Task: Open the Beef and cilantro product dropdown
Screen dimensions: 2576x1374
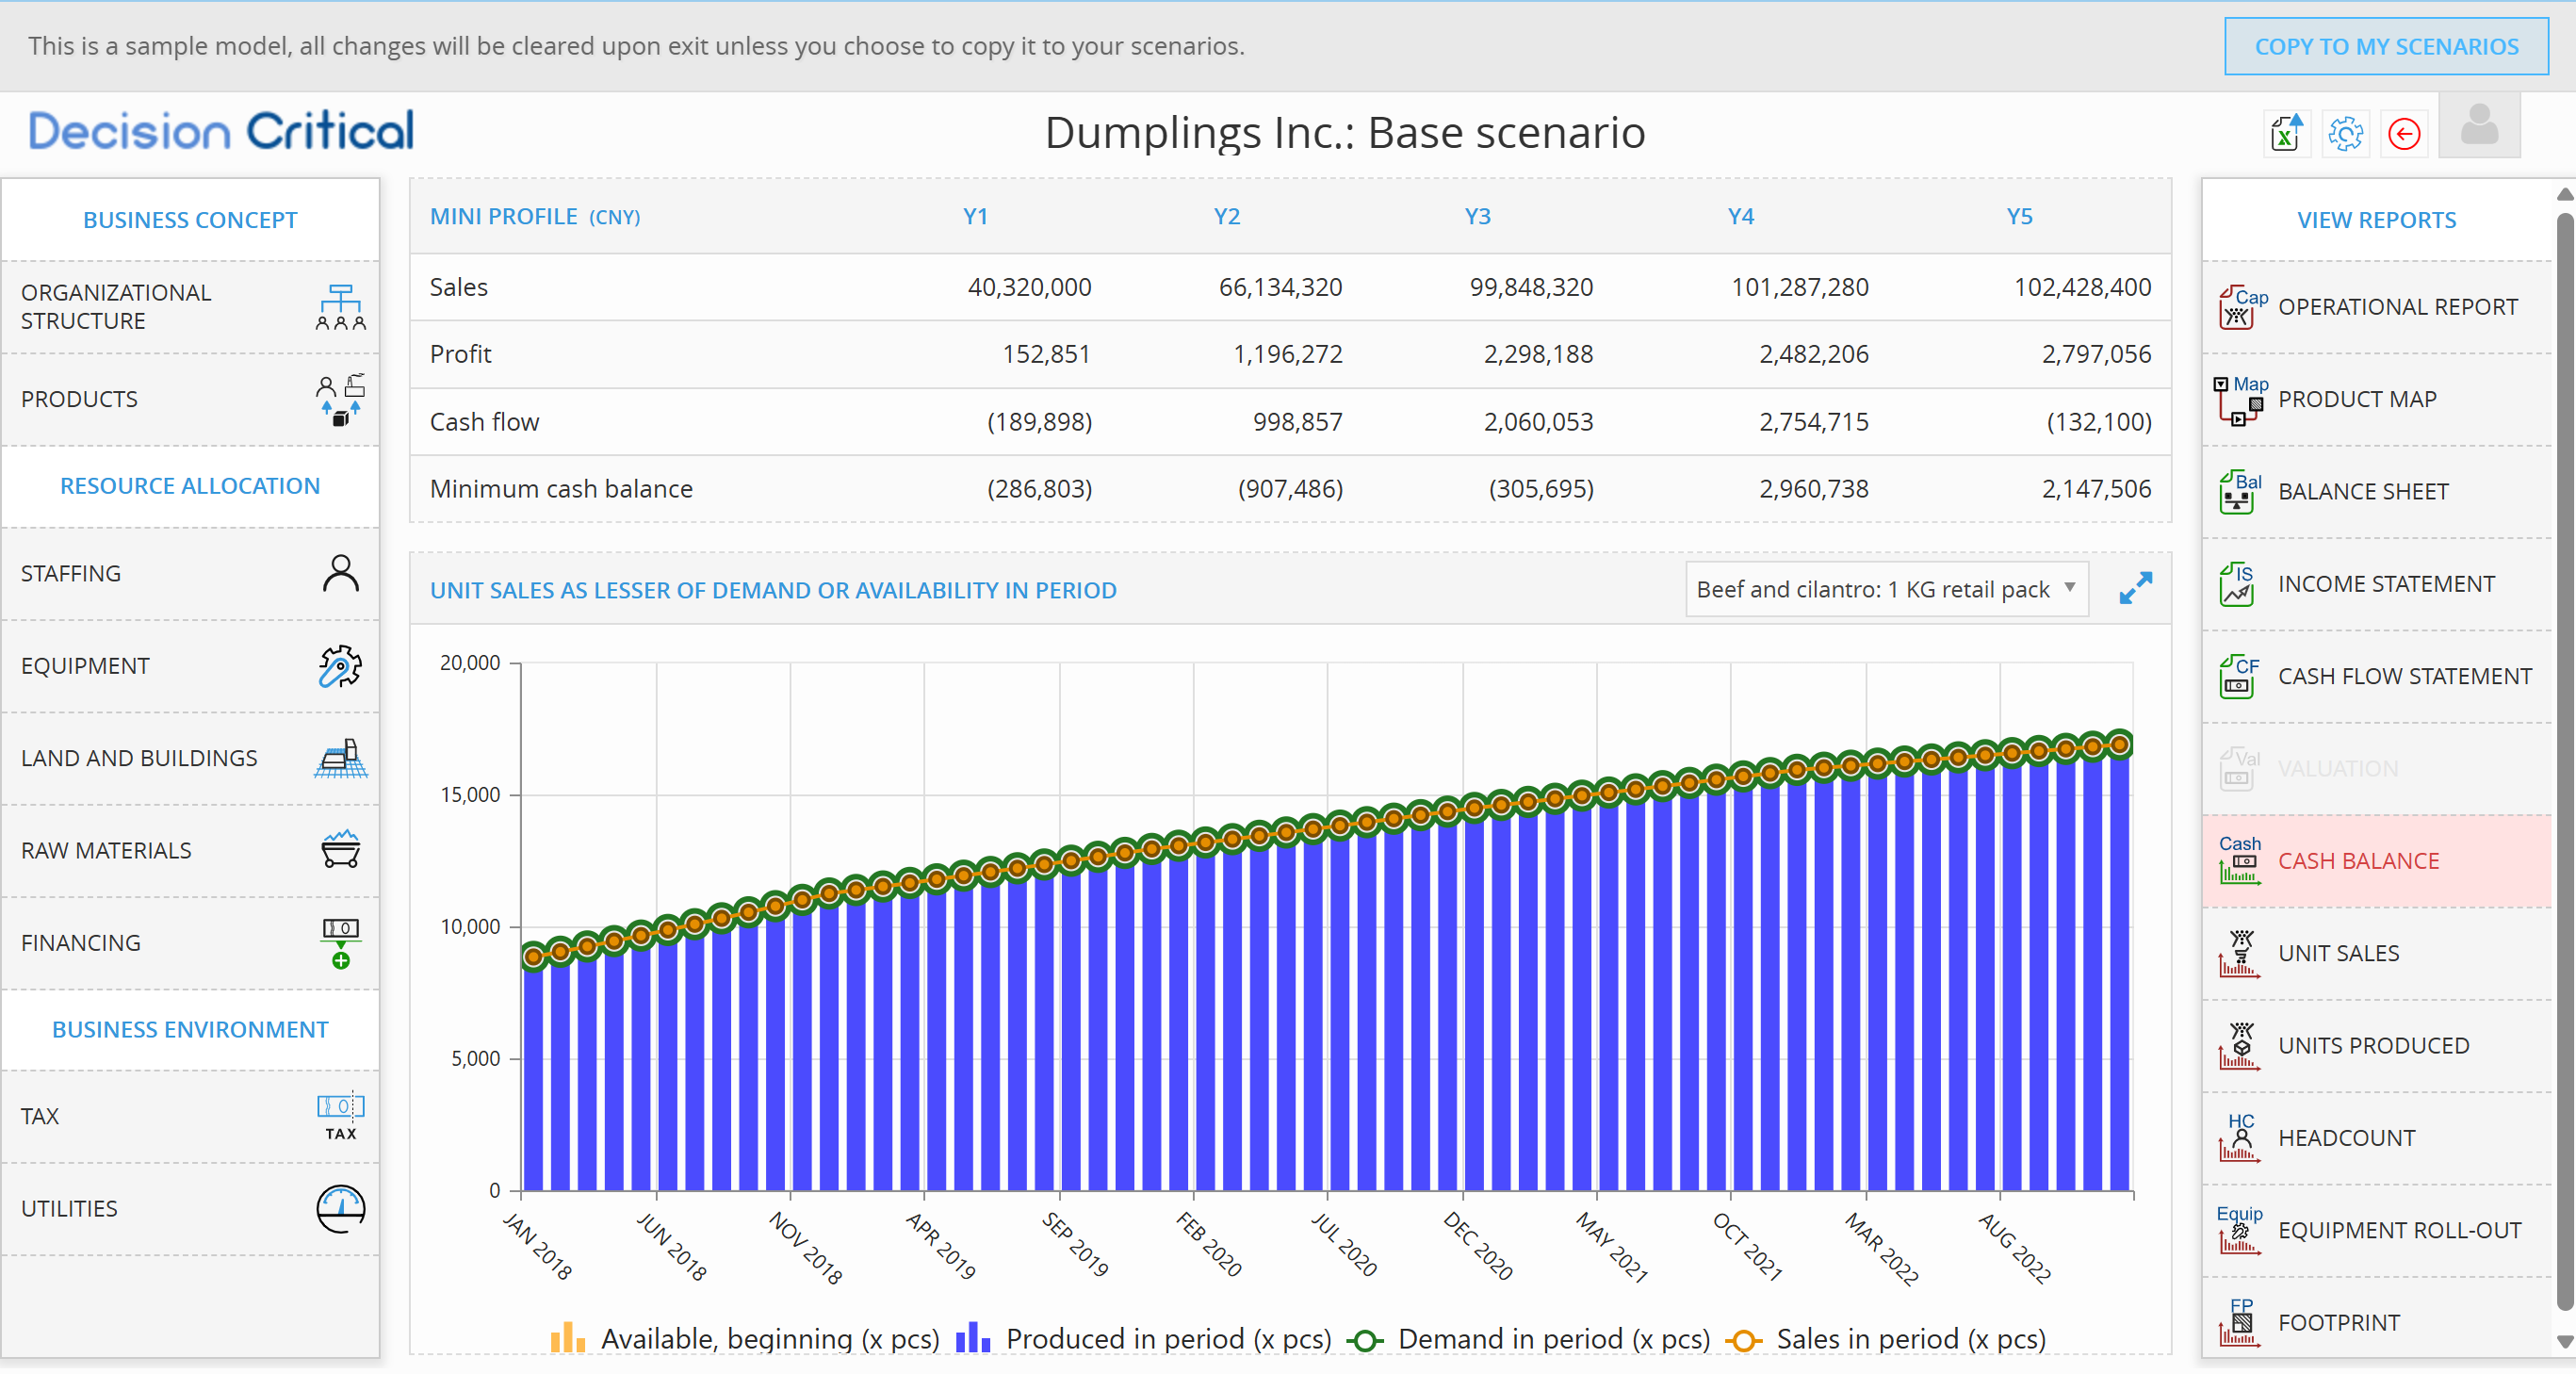Action: [x=1887, y=589]
